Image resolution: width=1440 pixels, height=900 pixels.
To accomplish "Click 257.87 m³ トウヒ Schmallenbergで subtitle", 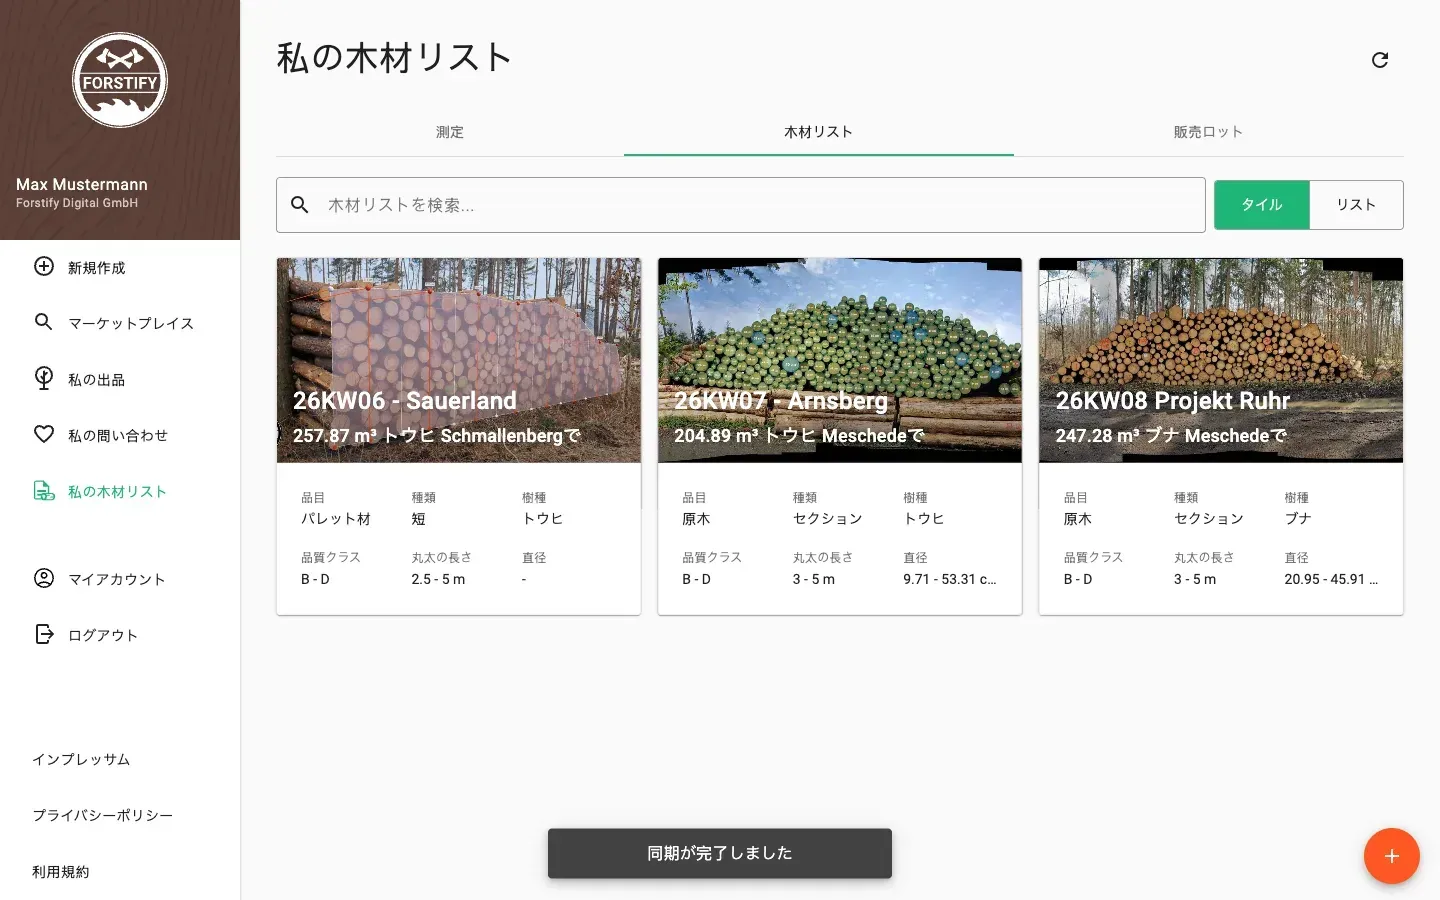I will [437, 436].
